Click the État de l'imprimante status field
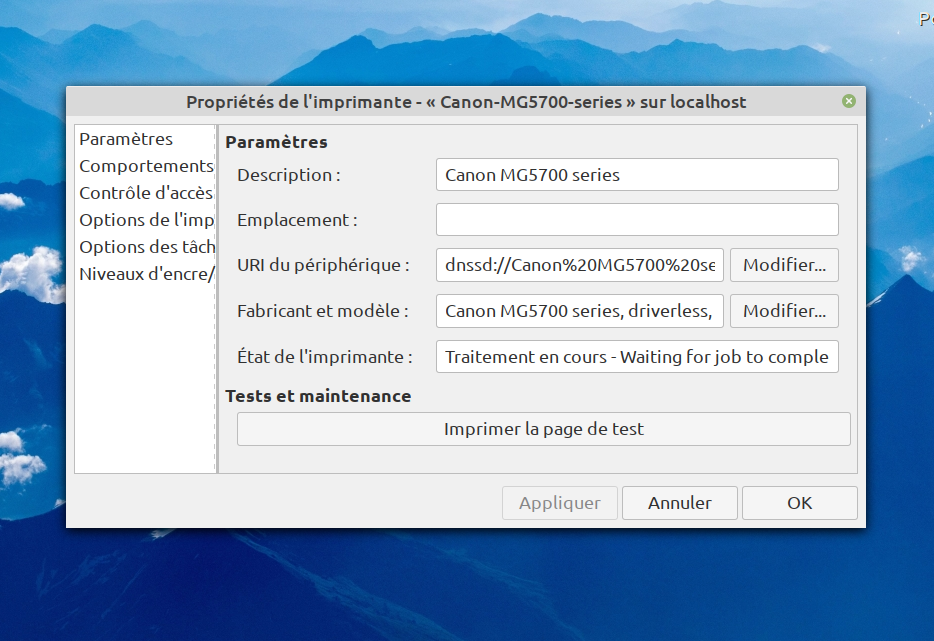934x641 pixels. 637,357
